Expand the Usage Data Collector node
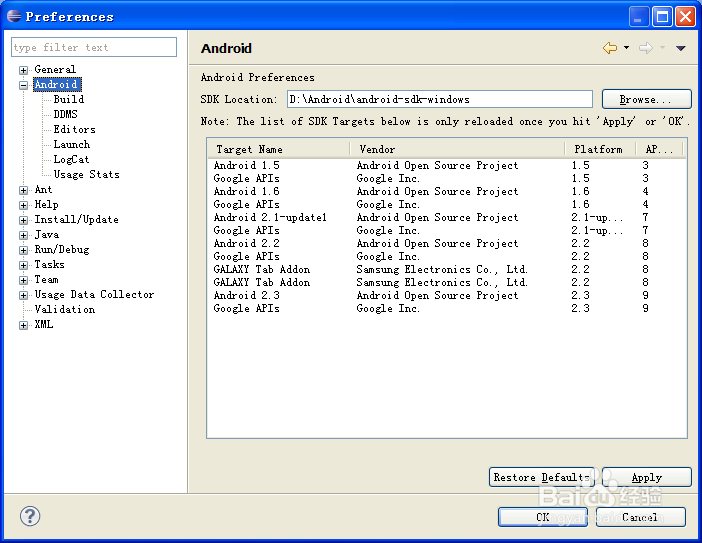The height and width of the screenshot is (543, 702). (x=23, y=295)
